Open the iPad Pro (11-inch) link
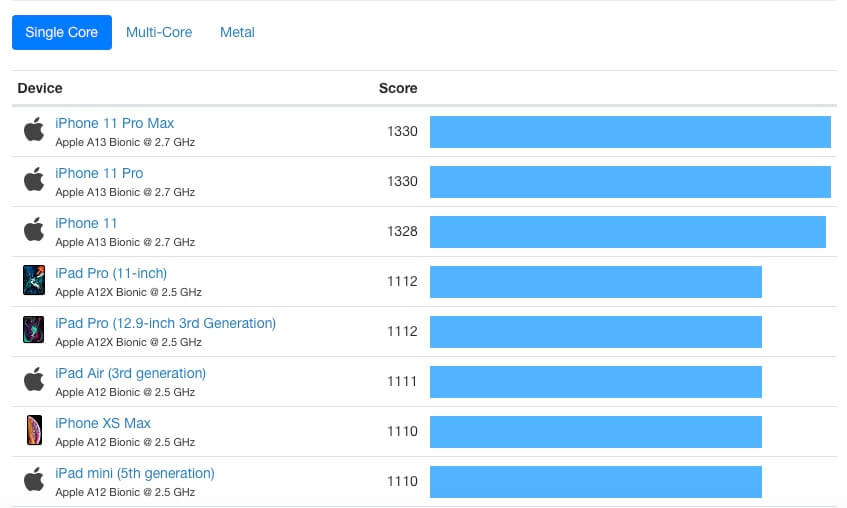 click(111, 273)
